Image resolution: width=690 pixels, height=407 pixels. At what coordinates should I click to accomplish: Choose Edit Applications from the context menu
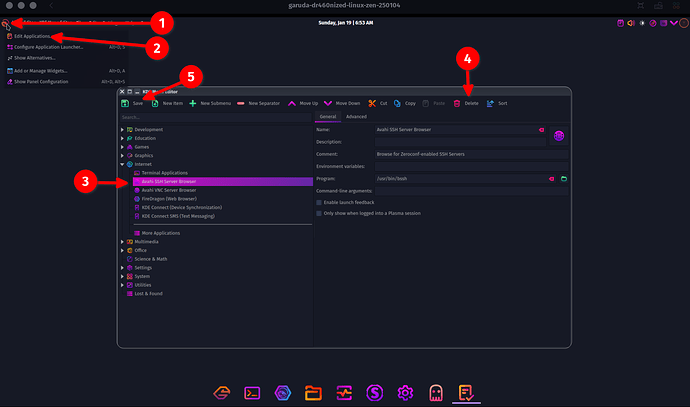point(66,36)
